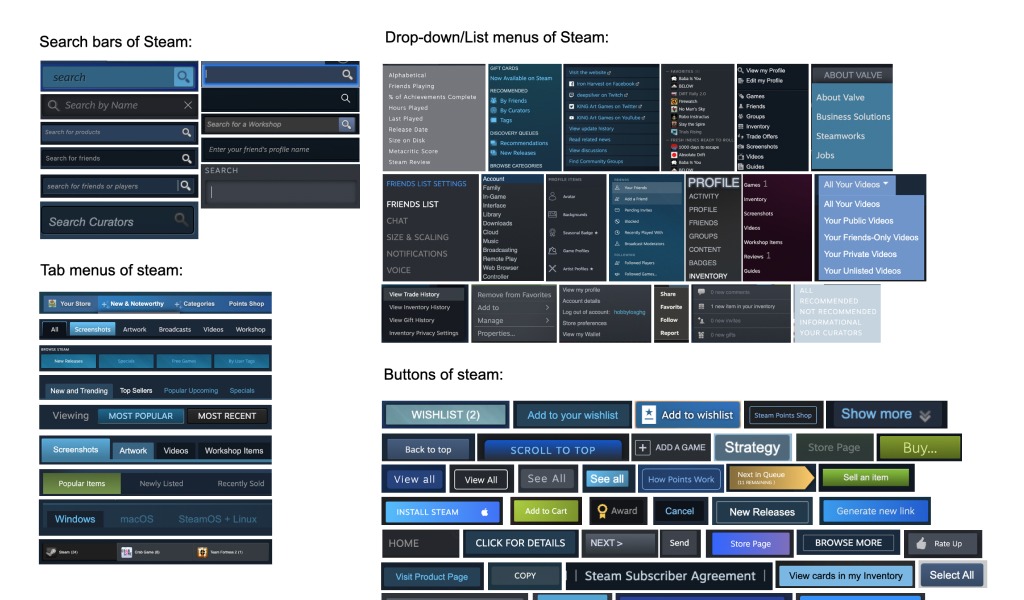This screenshot has width=1024, height=600.
Task: Click double chevron on 'Show more' button
Action: (x=925, y=415)
